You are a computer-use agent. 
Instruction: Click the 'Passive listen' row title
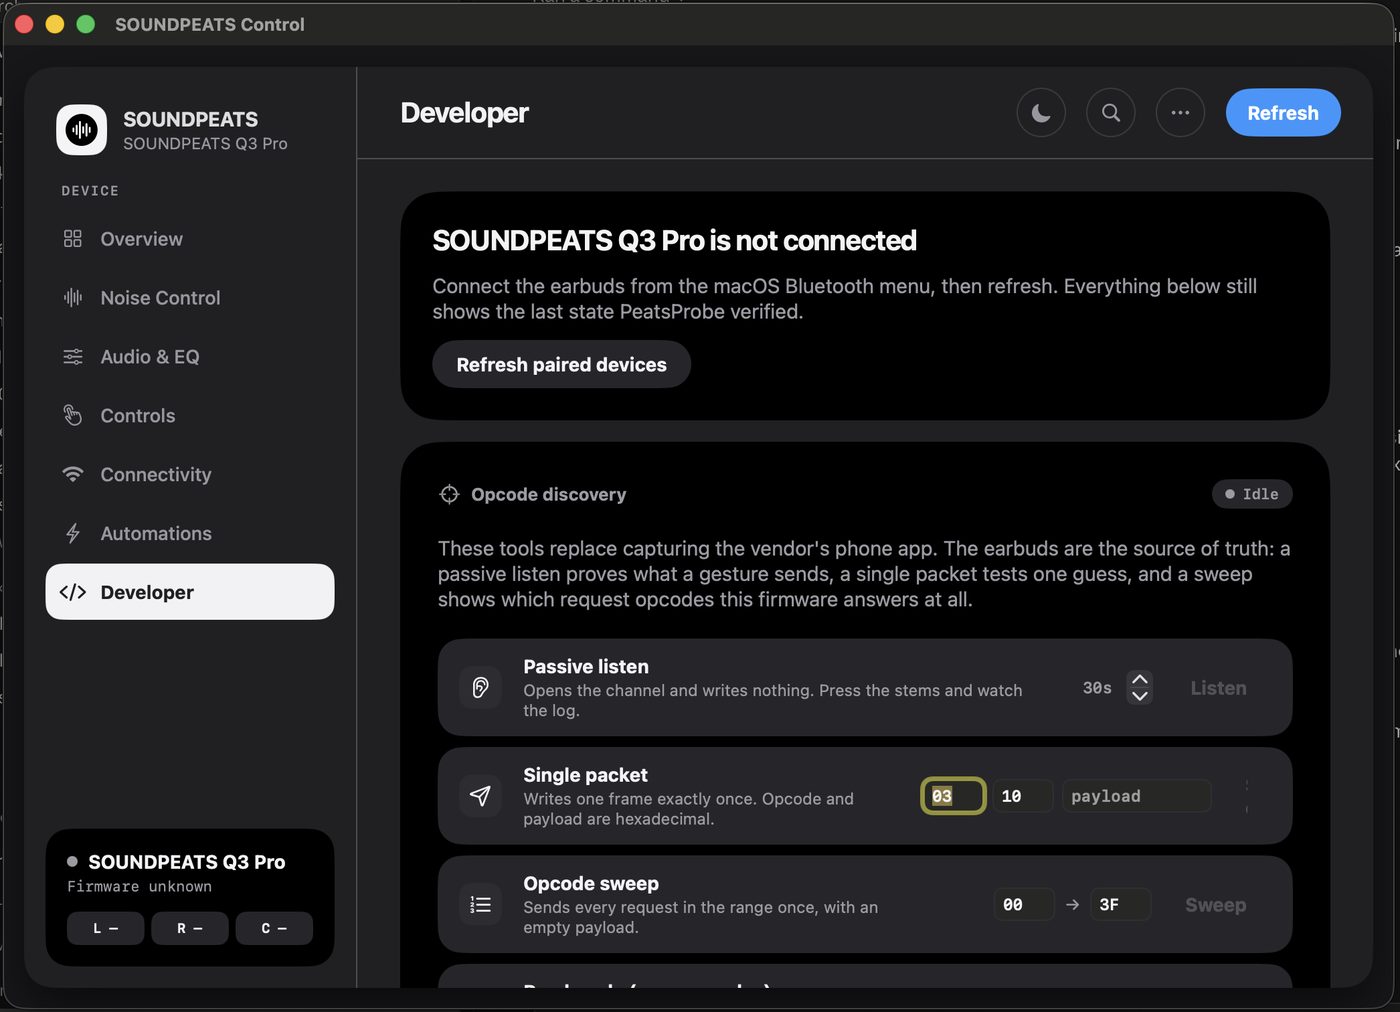coord(586,667)
